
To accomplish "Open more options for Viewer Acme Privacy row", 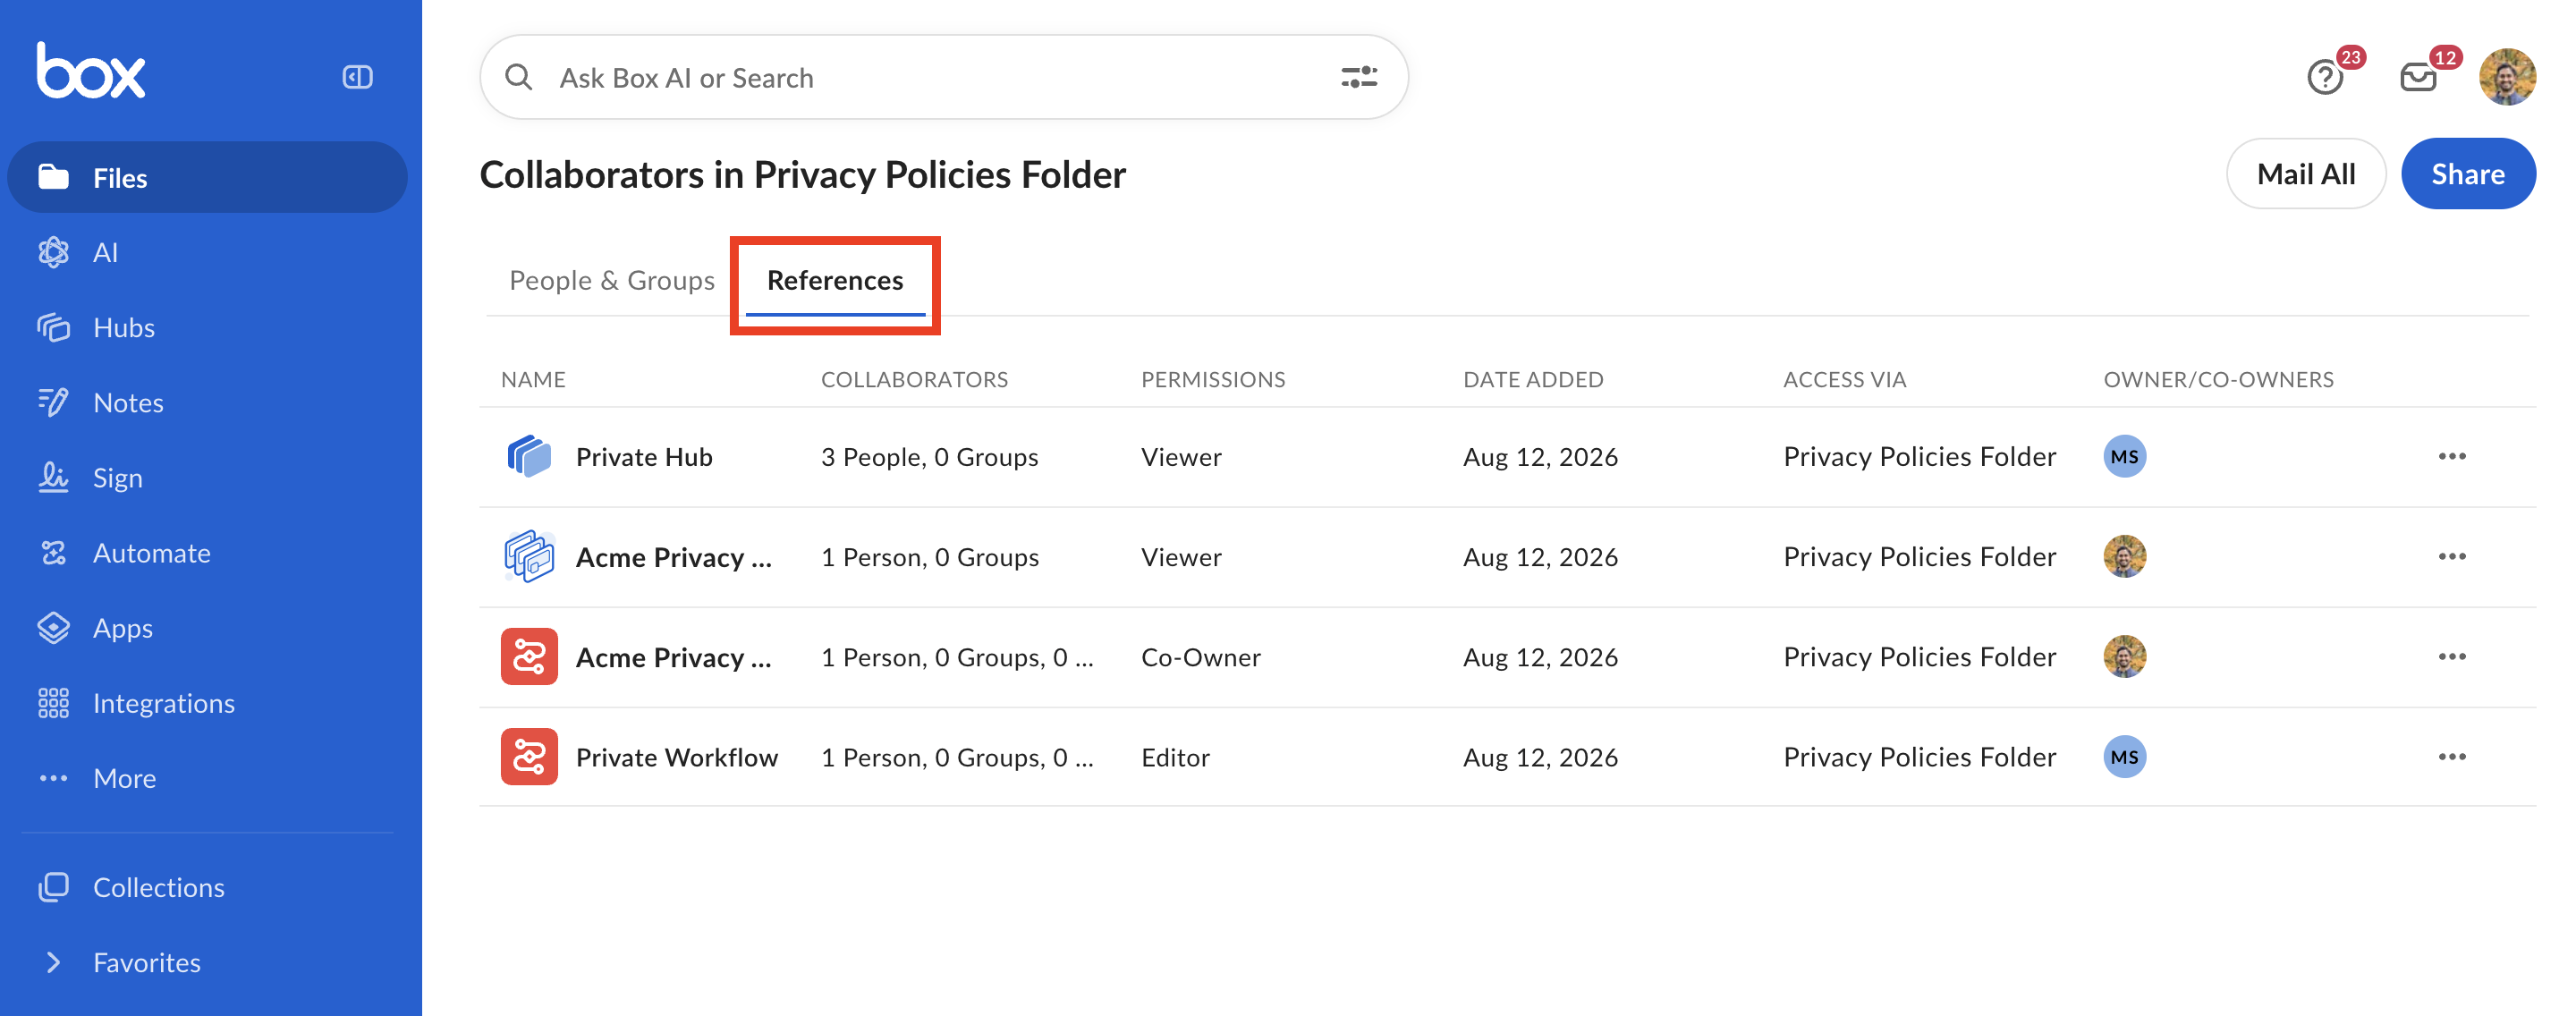I will (x=2451, y=556).
